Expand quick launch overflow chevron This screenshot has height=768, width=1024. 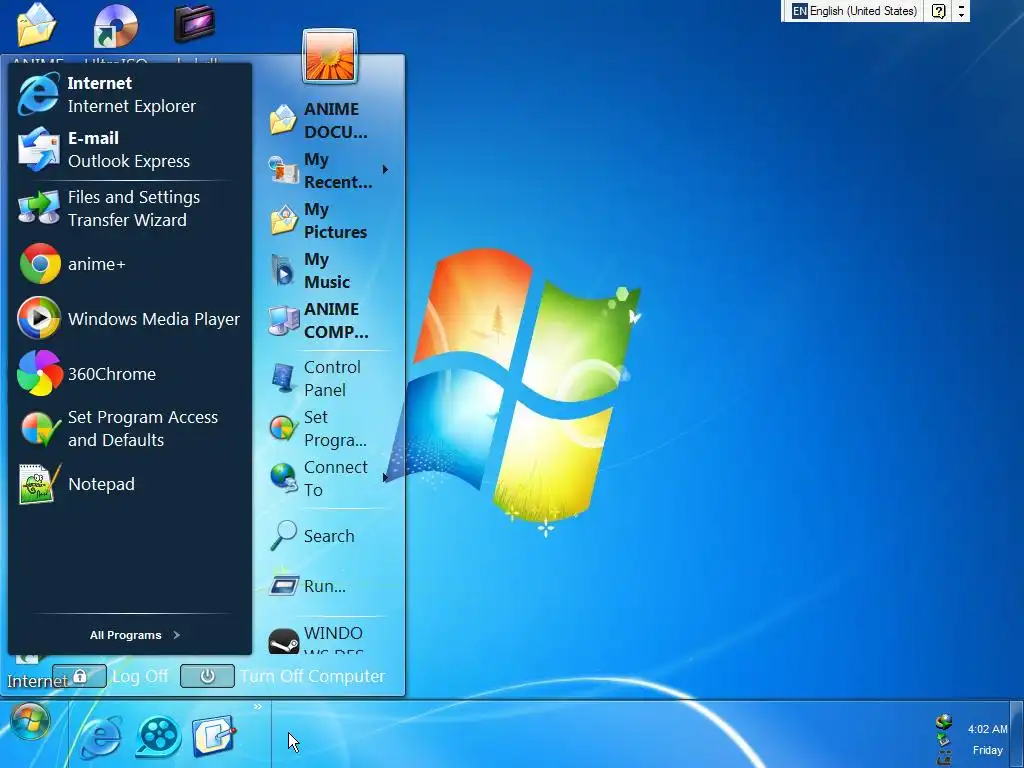click(x=258, y=707)
